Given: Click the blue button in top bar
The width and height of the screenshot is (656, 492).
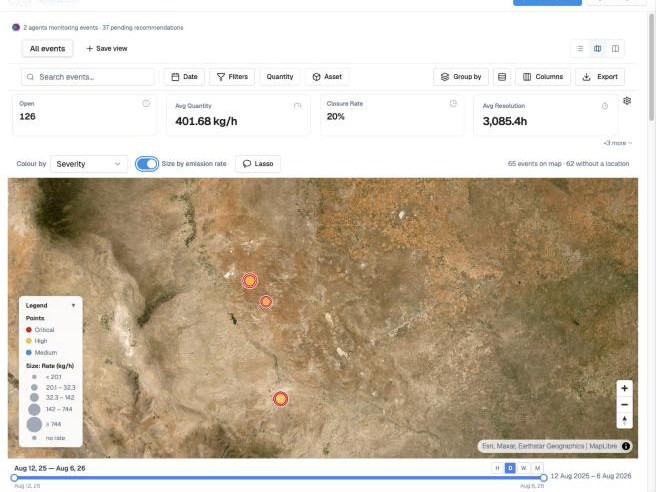Looking at the screenshot, I should (547, 2).
